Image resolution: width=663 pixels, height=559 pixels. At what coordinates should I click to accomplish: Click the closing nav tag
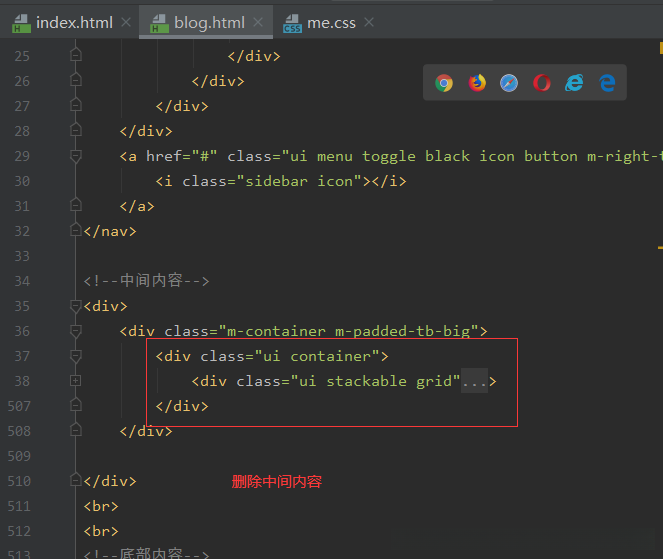110,231
